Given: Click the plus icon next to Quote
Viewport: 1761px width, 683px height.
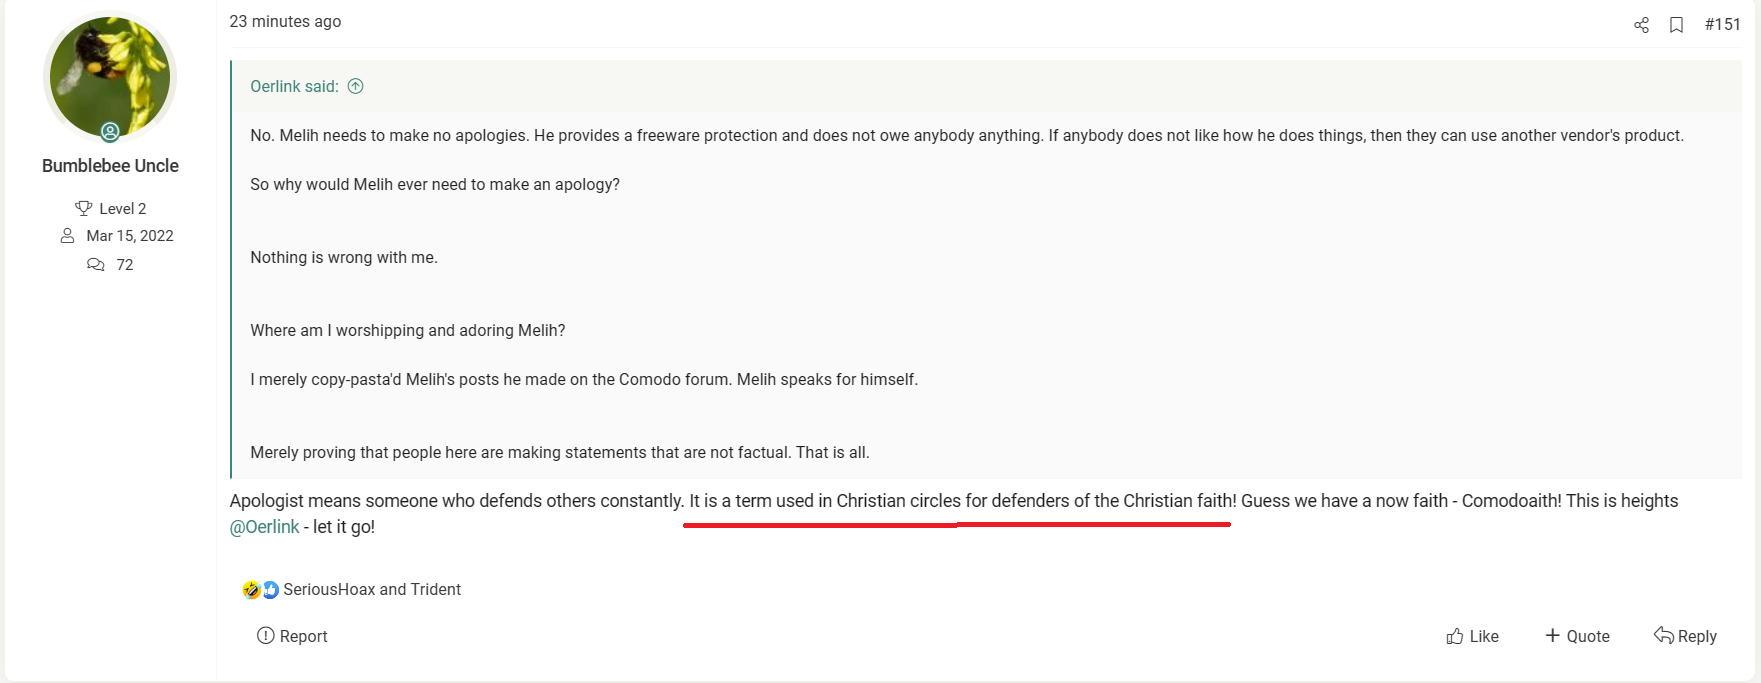Looking at the screenshot, I should click(1552, 635).
